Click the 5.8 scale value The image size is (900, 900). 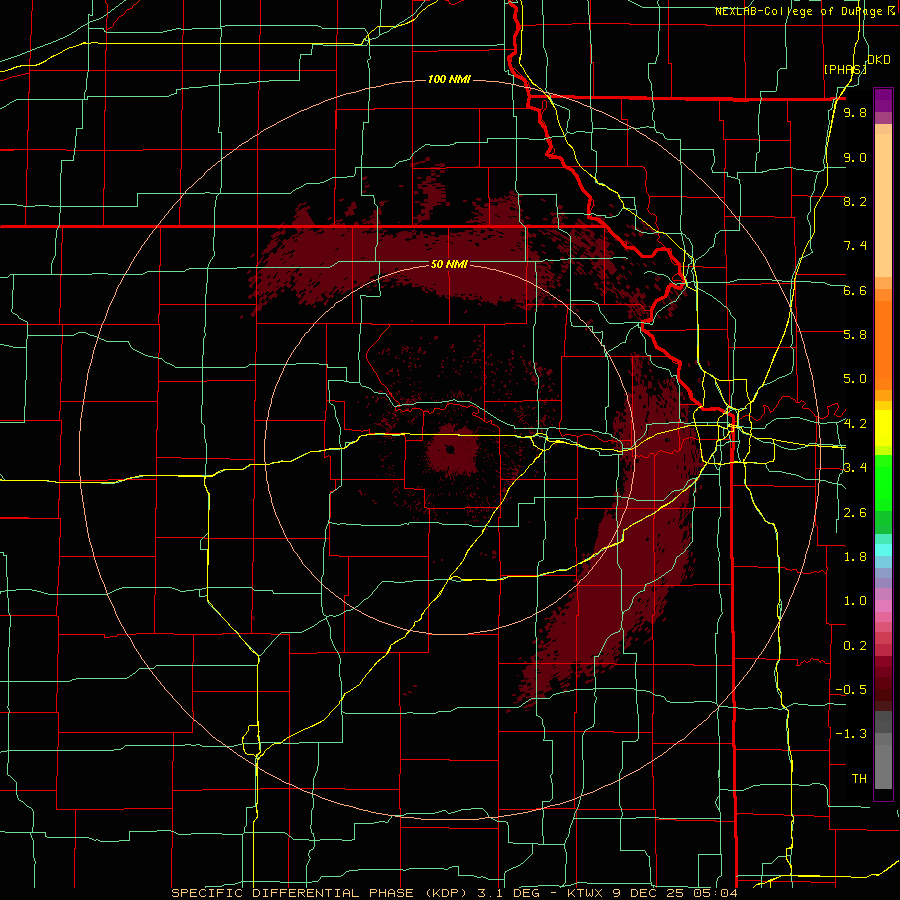point(855,335)
